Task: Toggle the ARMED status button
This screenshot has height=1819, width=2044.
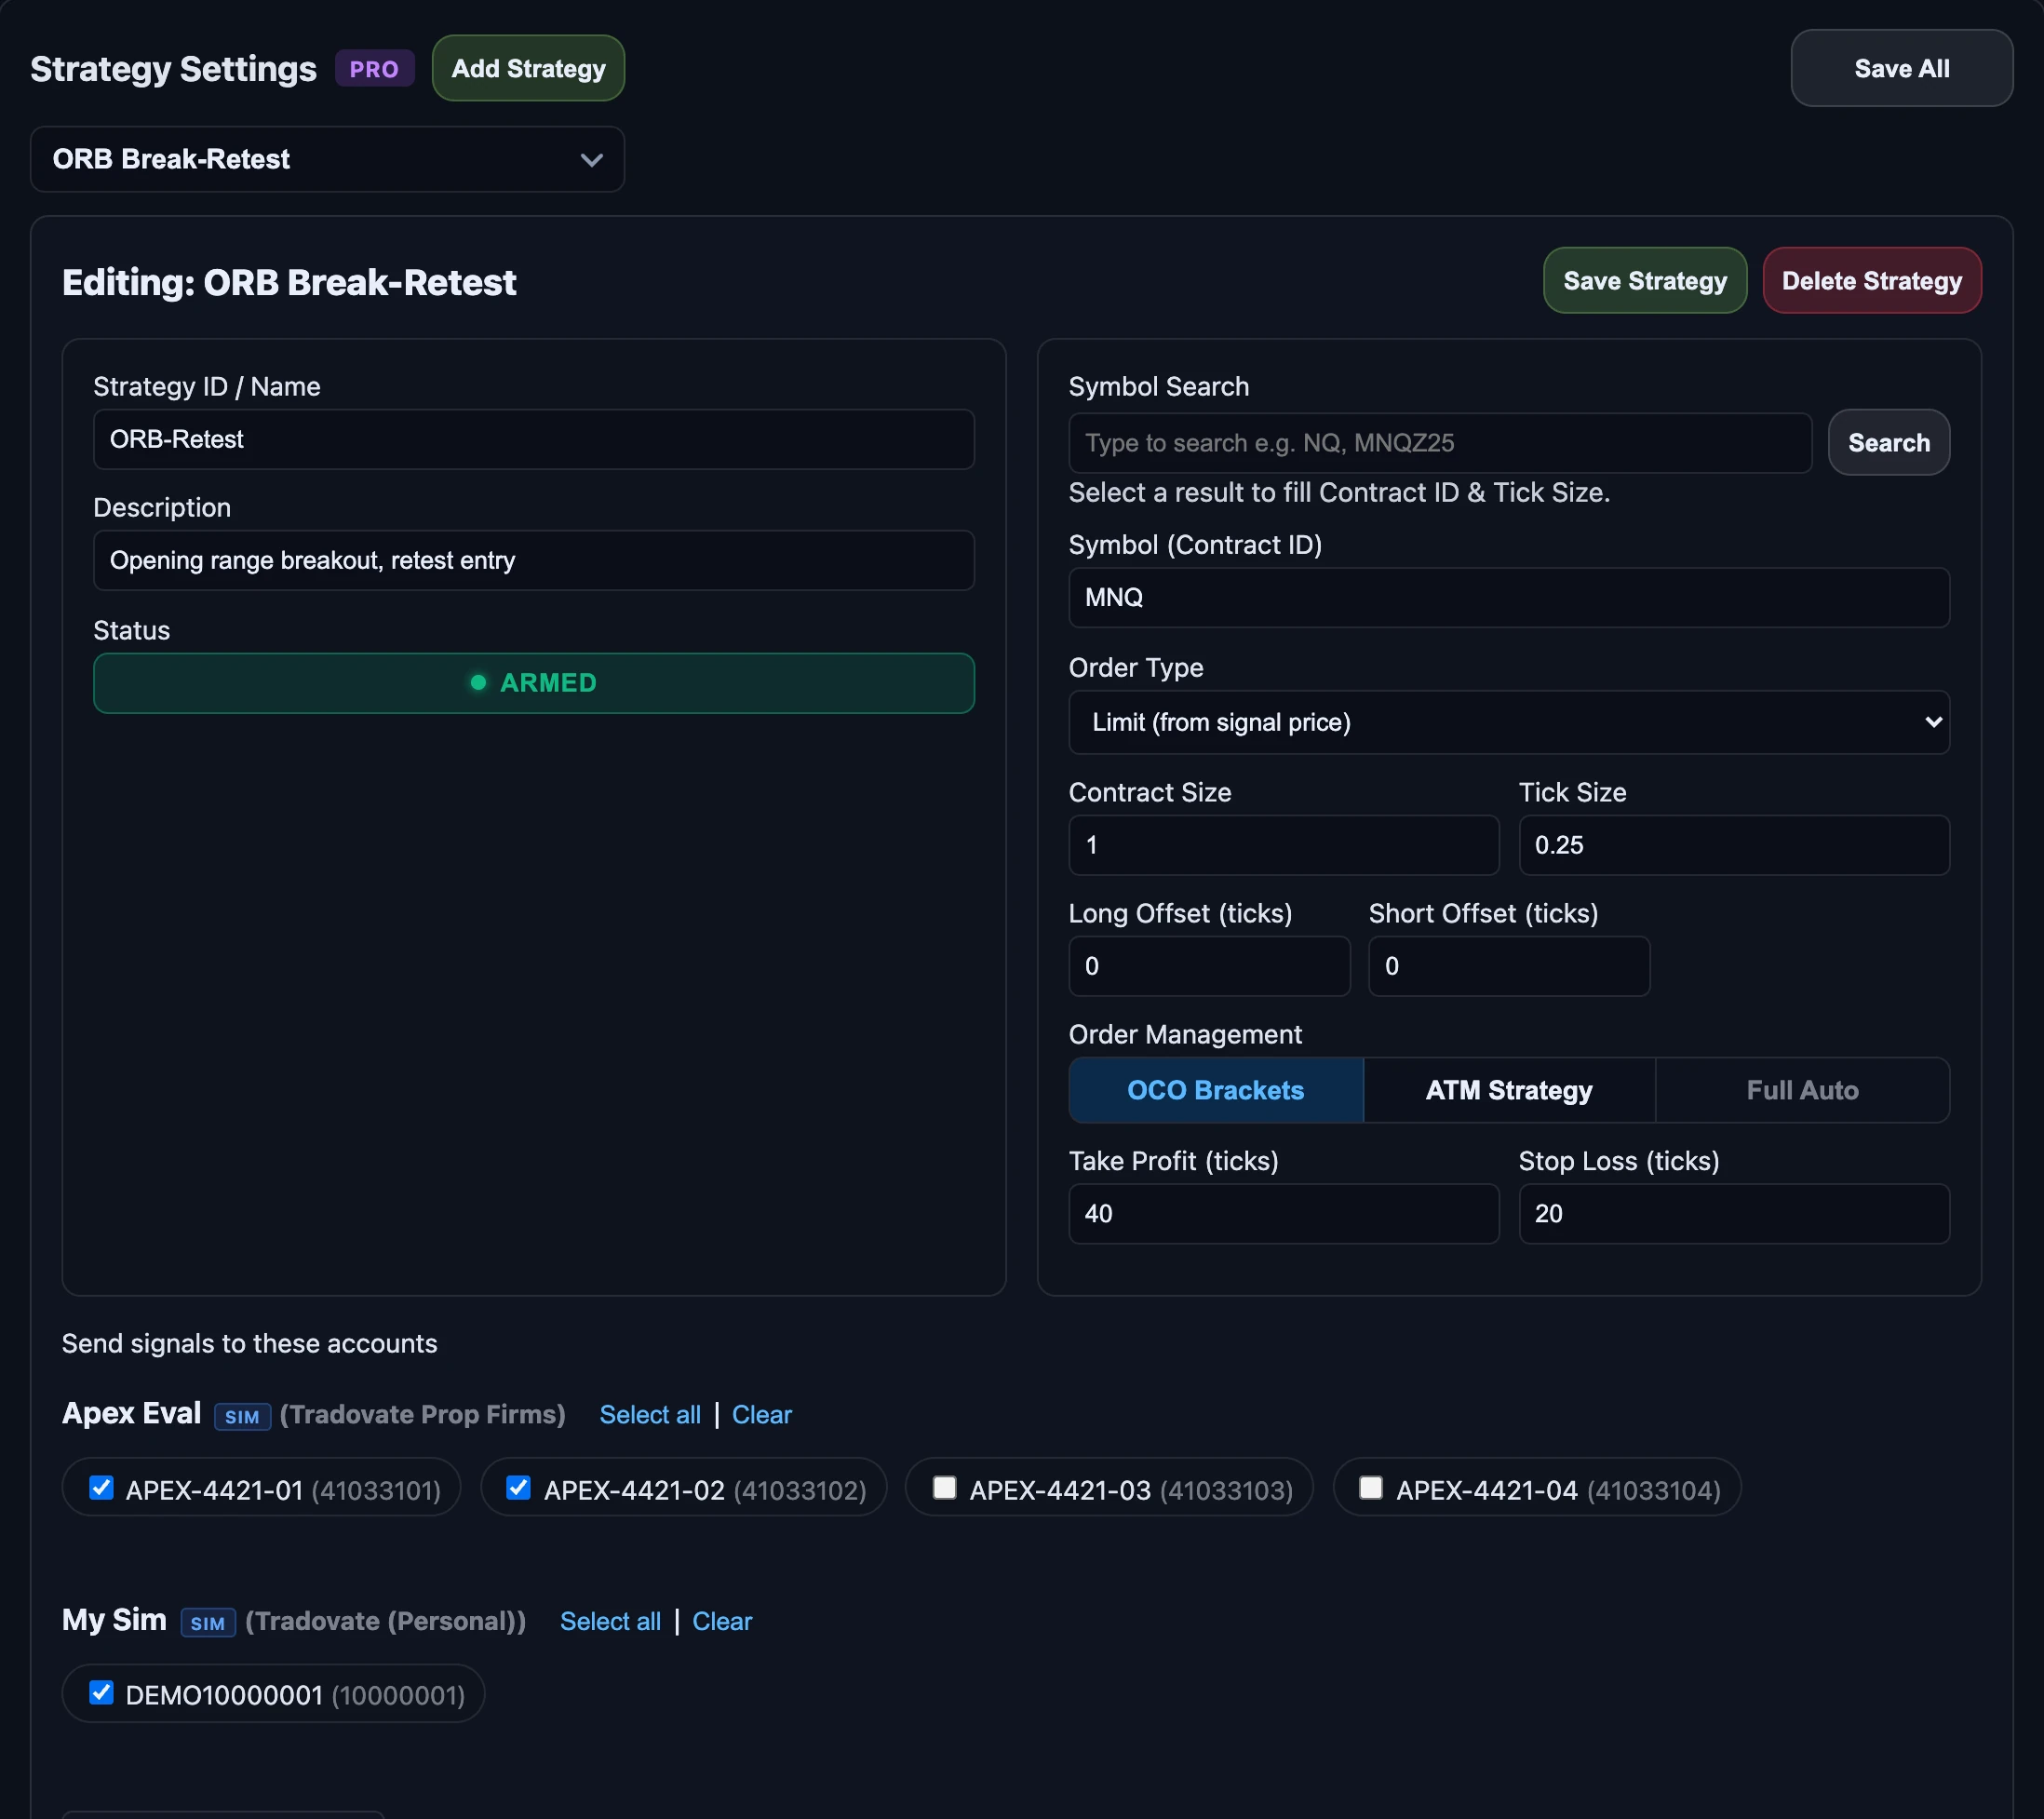Action: (534, 683)
